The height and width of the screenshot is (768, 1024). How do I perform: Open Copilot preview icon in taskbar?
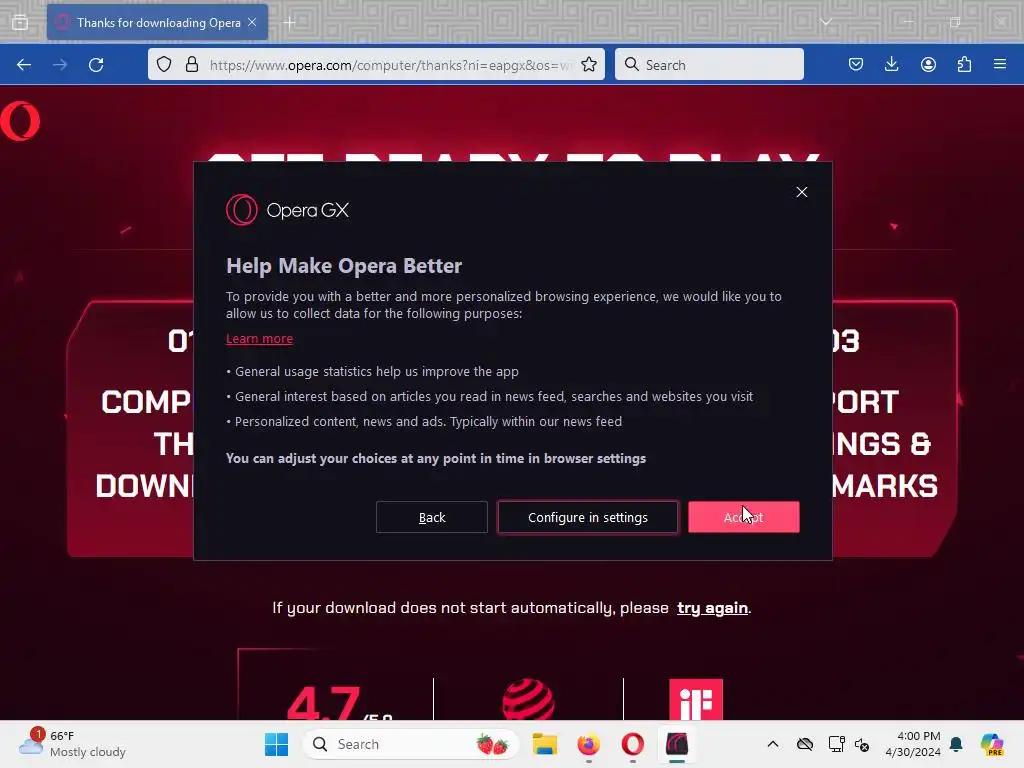(992, 744)
